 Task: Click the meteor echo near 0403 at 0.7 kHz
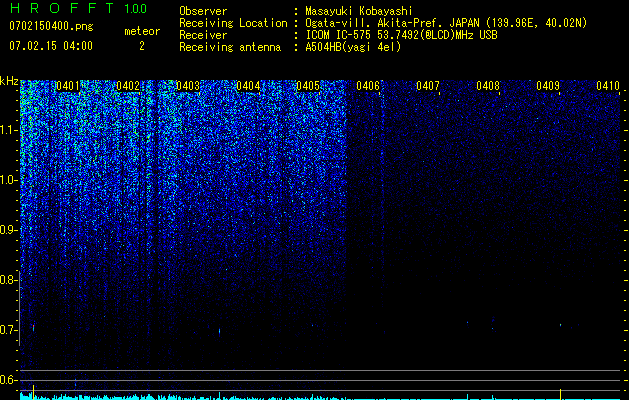click(219, 331)
